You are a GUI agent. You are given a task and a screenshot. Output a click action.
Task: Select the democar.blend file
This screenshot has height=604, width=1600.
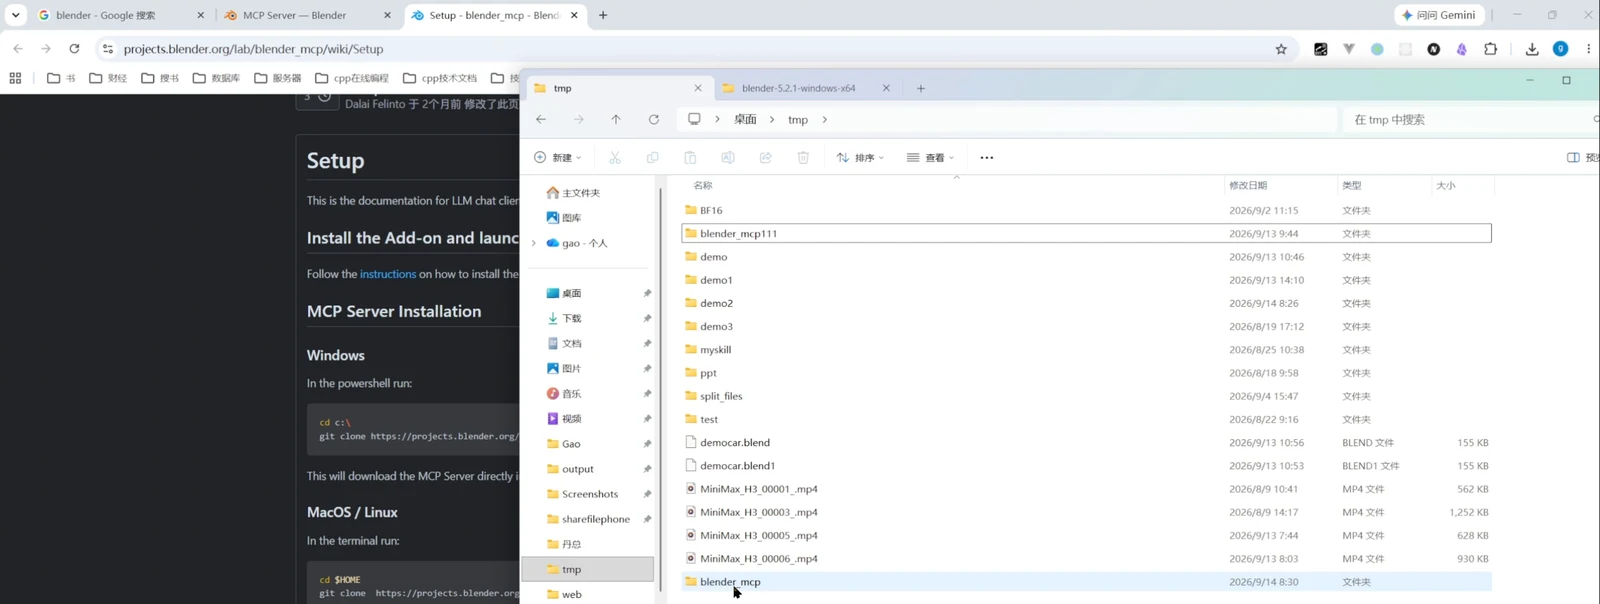tap(1086, 442)
